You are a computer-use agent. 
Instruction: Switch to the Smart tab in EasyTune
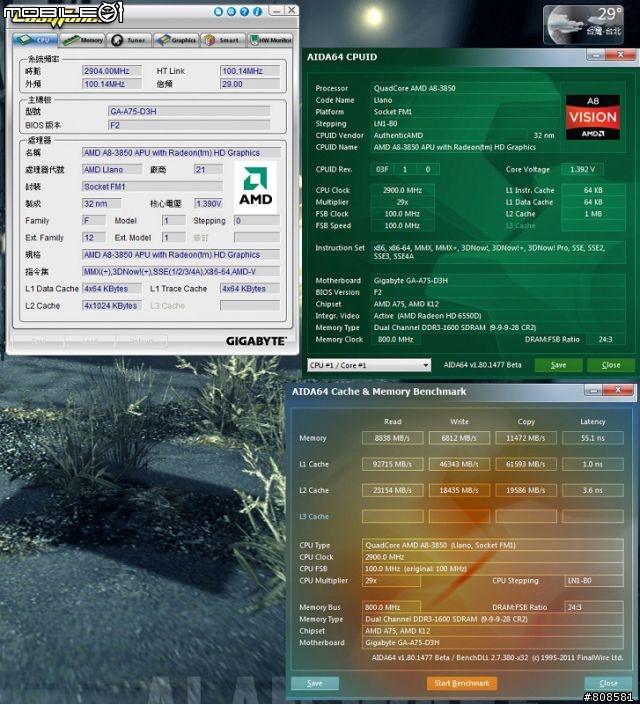(223, 40)
